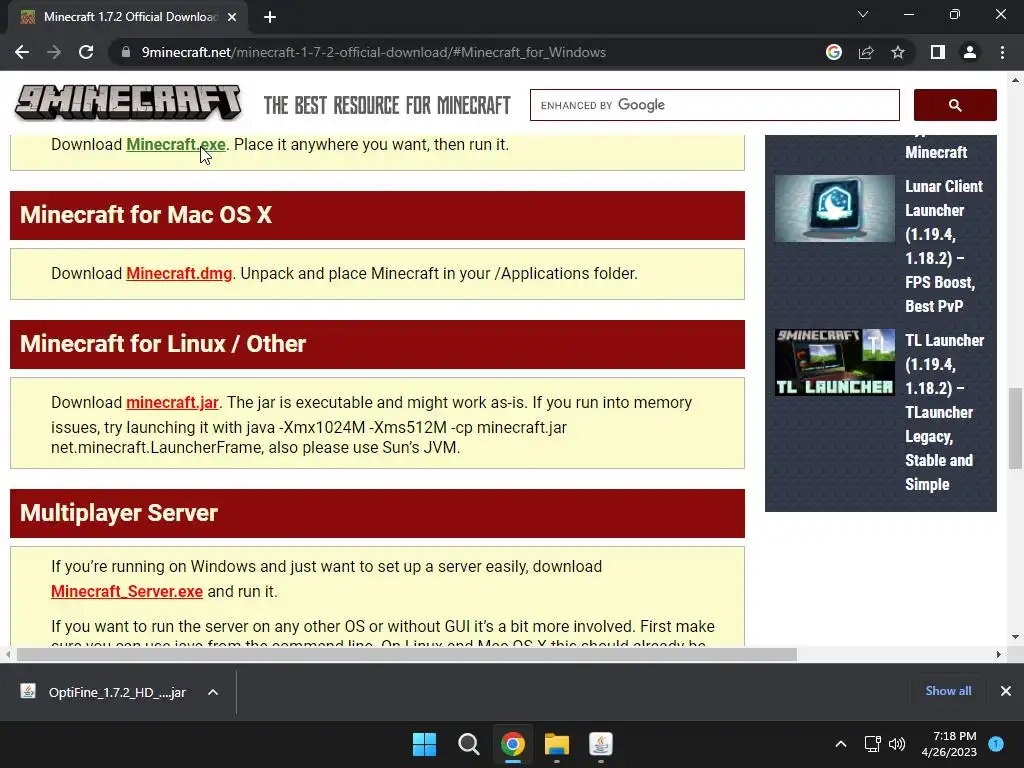Click the vertical page scrollbar thumb
This screenshot has height=768, width=1024.
click(x=1015, y=428)
